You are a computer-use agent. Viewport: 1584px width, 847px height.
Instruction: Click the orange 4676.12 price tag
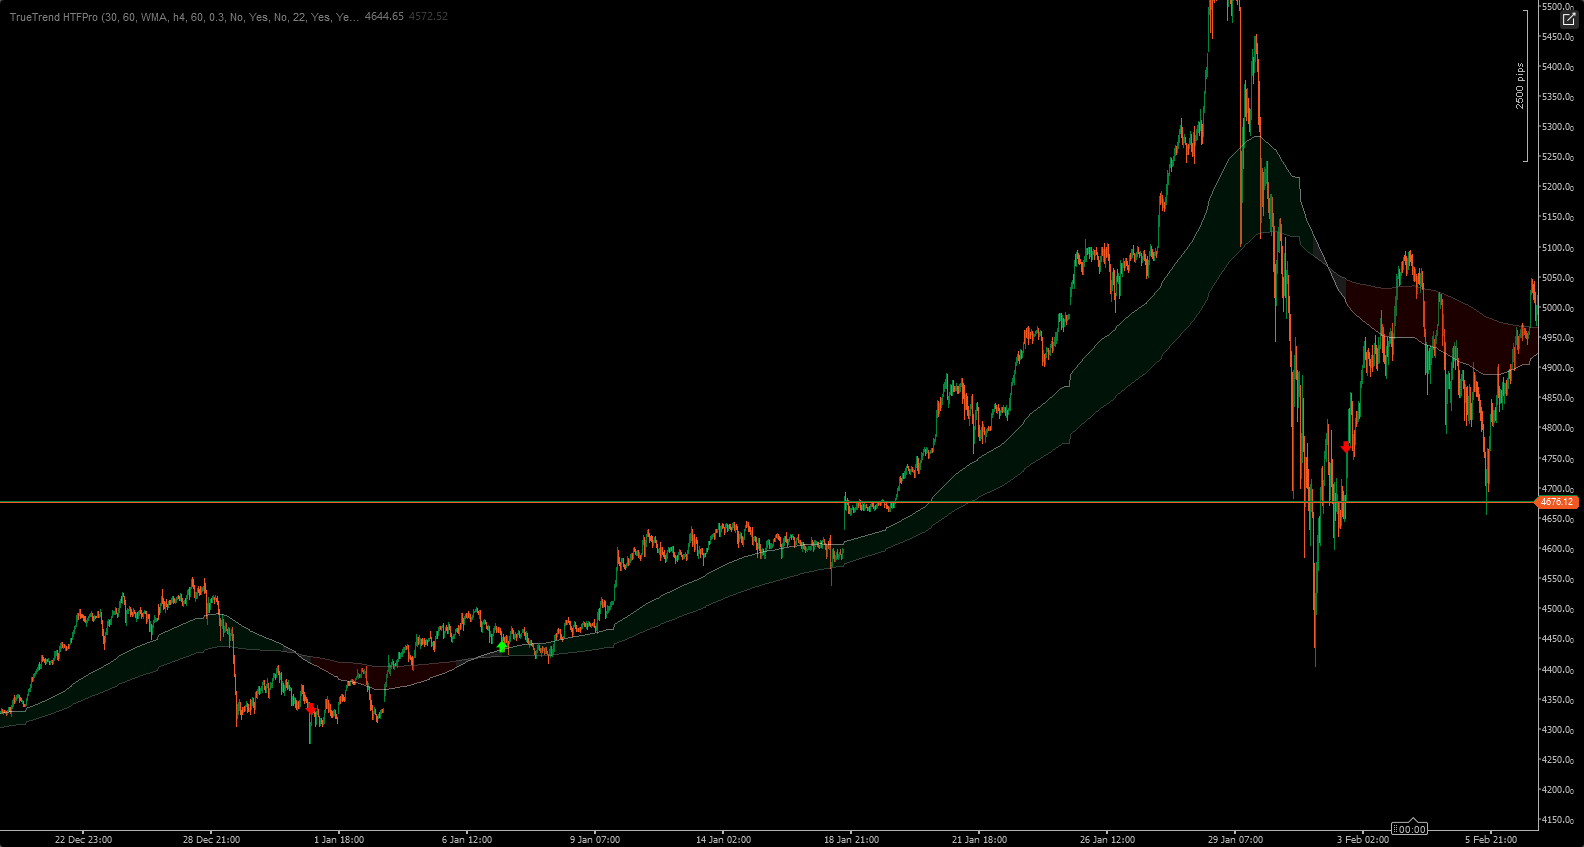1557,502
